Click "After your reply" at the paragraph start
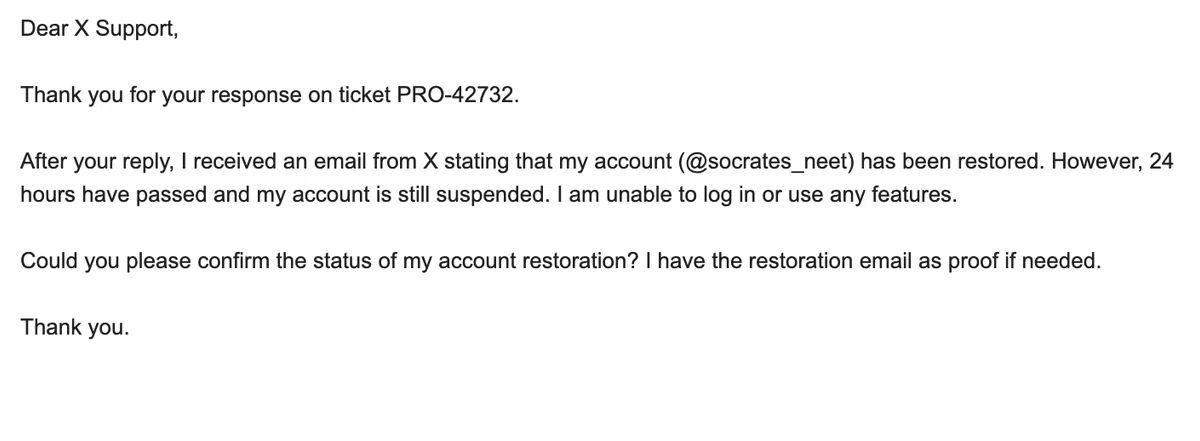This screenshot has height=441, width=1200. [95, 161]
